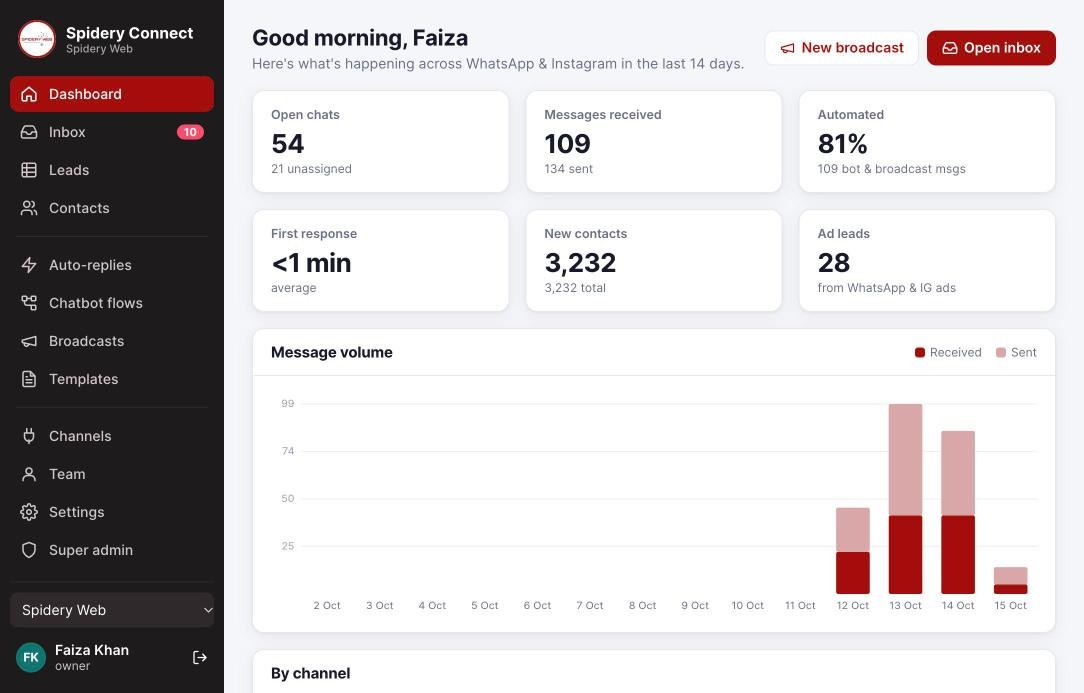The height and width of the screenshot is (693, 1084).
Task: Open Settings menu entry
Action: [x=112, y=512]
